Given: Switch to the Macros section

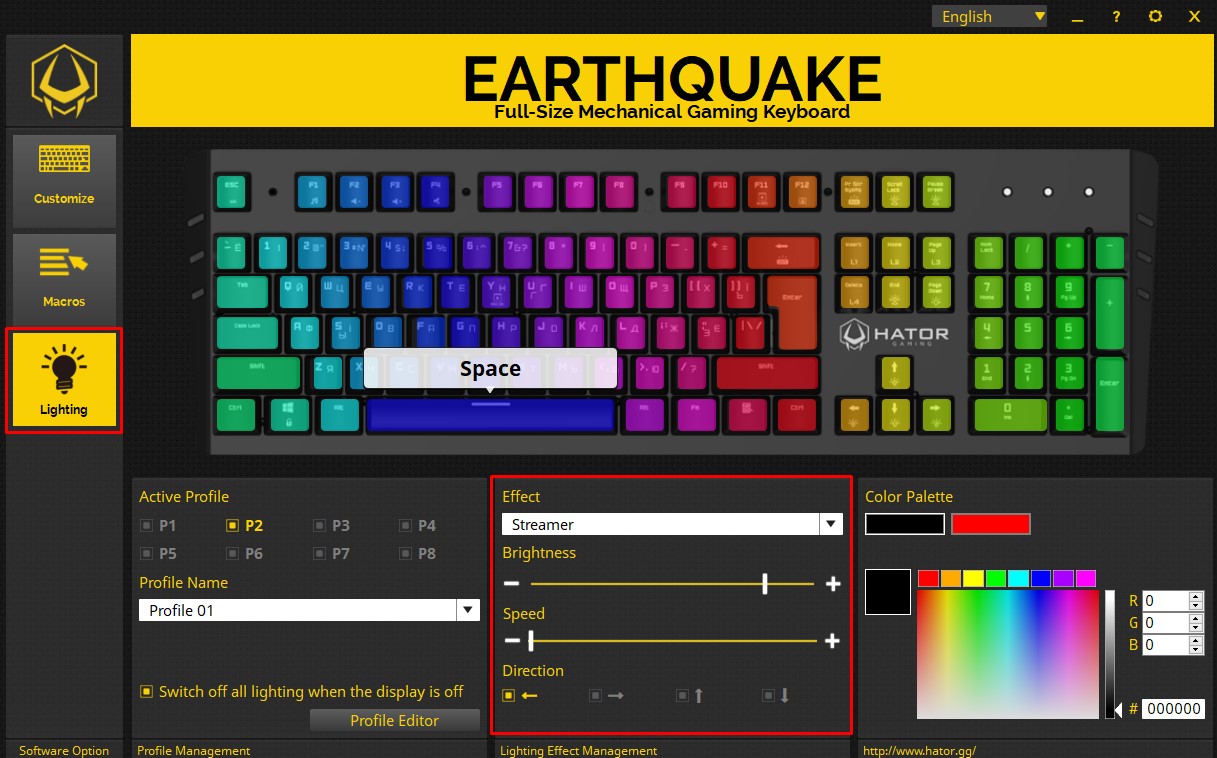Looking at the screenshot, I should point(64,278).
